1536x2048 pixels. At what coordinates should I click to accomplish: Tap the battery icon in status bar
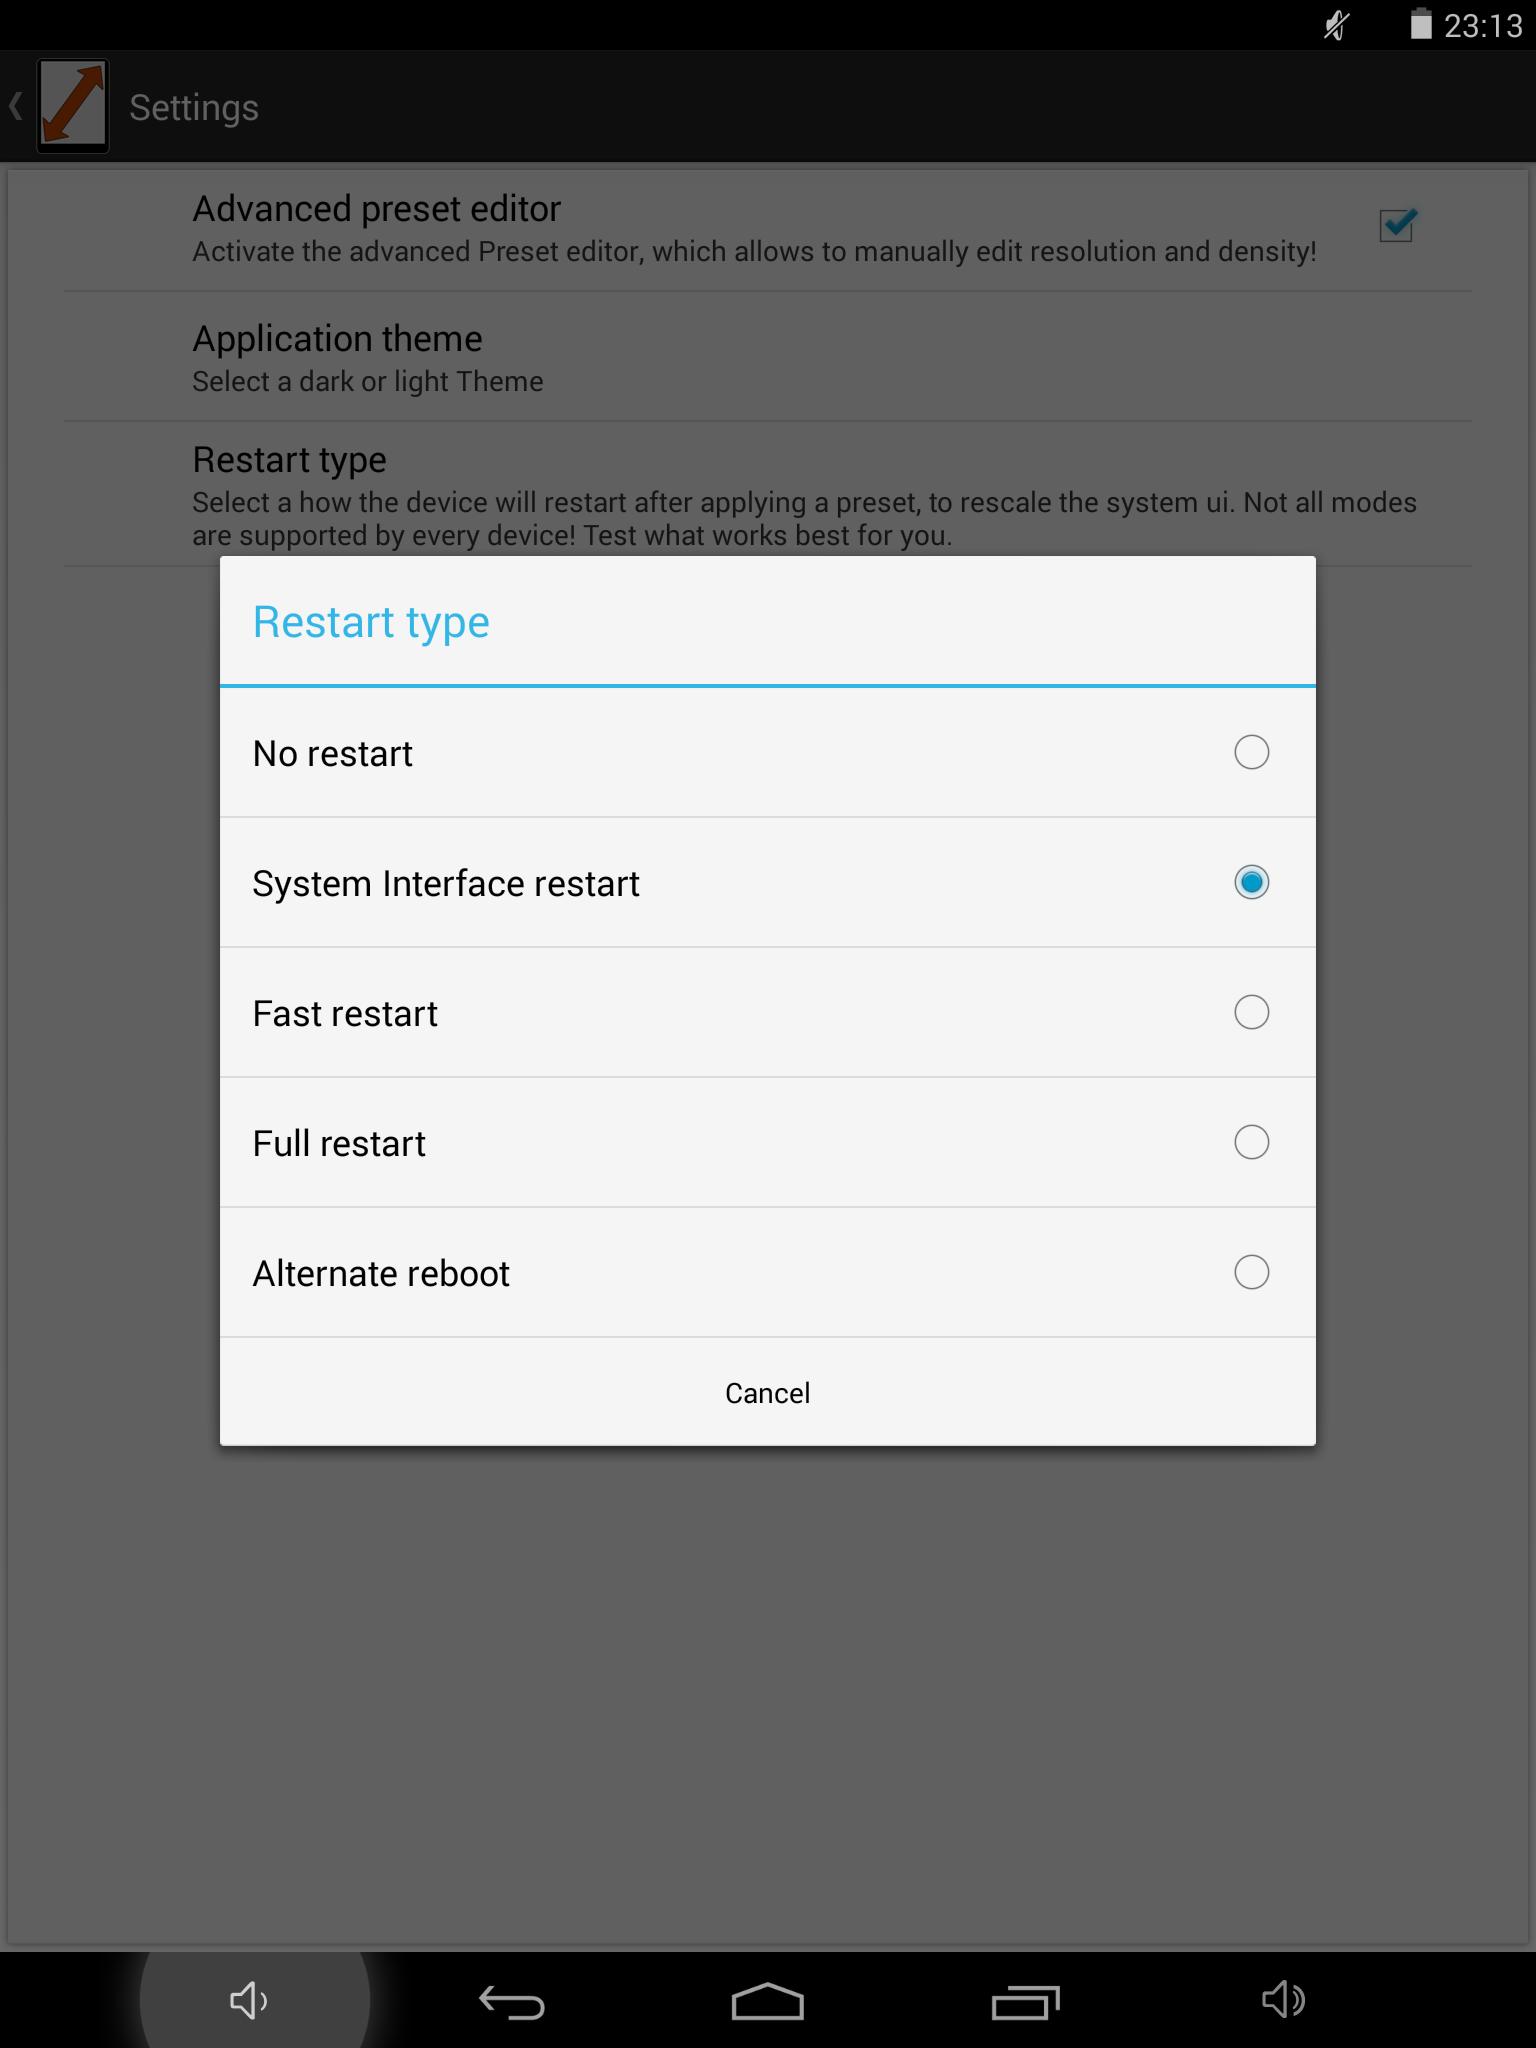point(1421,24)
